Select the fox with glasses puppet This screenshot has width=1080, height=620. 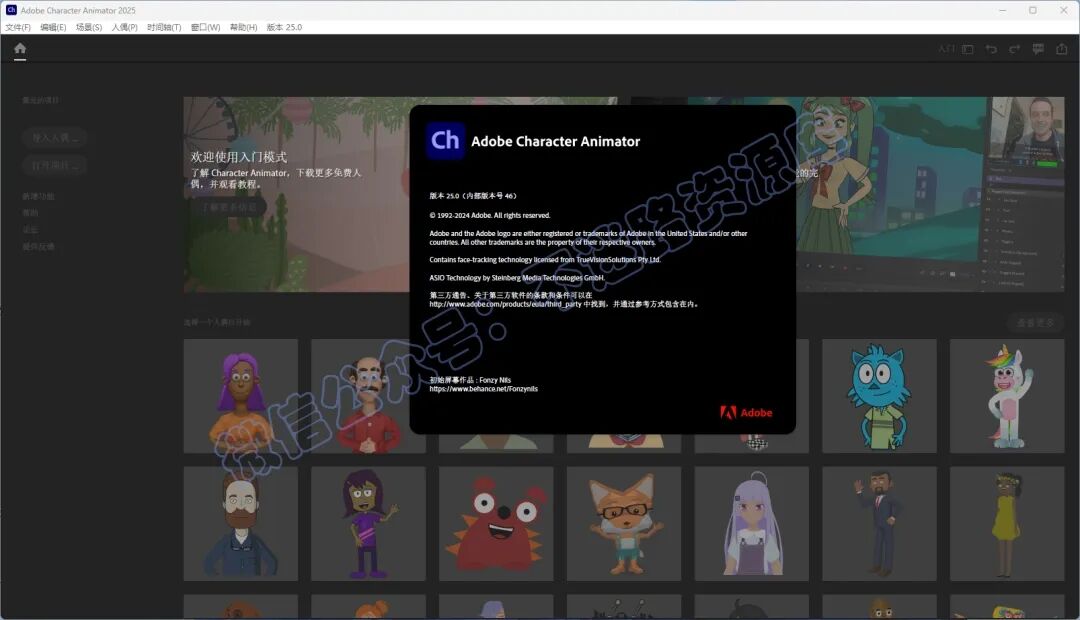click(624, 524)
